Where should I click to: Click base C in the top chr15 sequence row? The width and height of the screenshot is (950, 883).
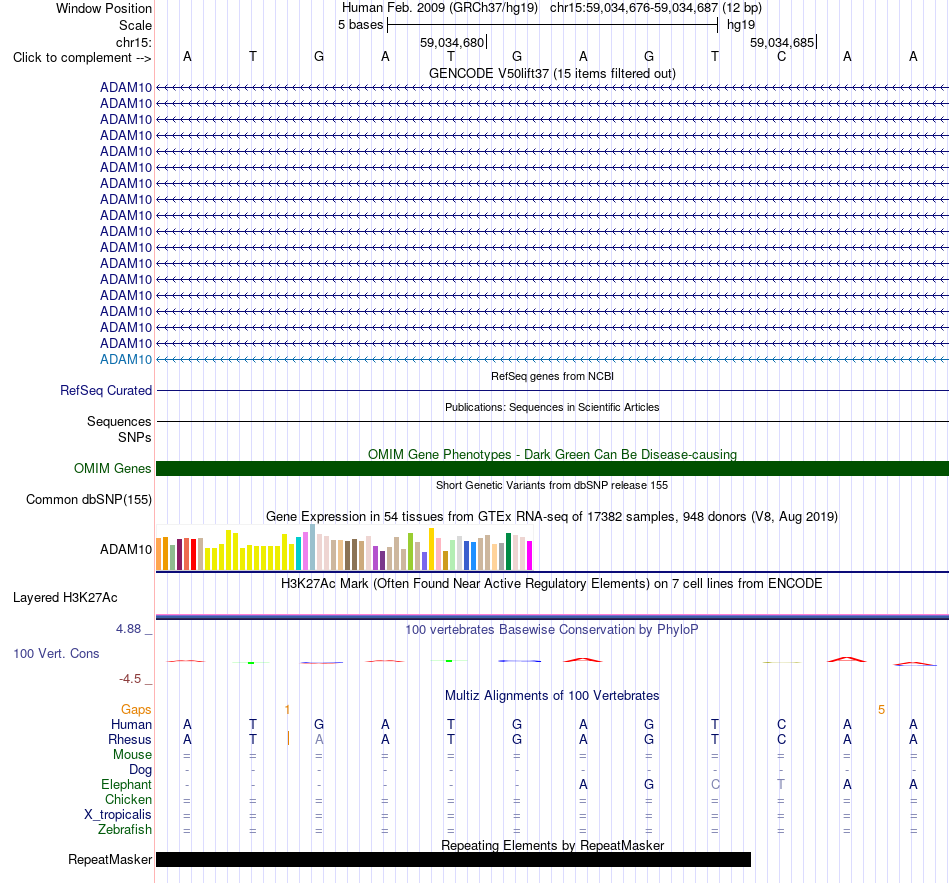(x=782, y=57)
